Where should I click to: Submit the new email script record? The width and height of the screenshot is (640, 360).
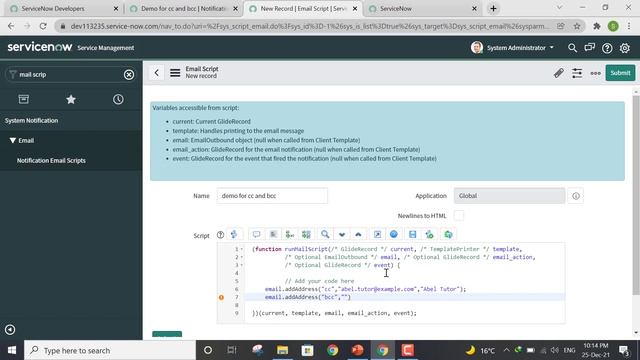coord(620,73)
